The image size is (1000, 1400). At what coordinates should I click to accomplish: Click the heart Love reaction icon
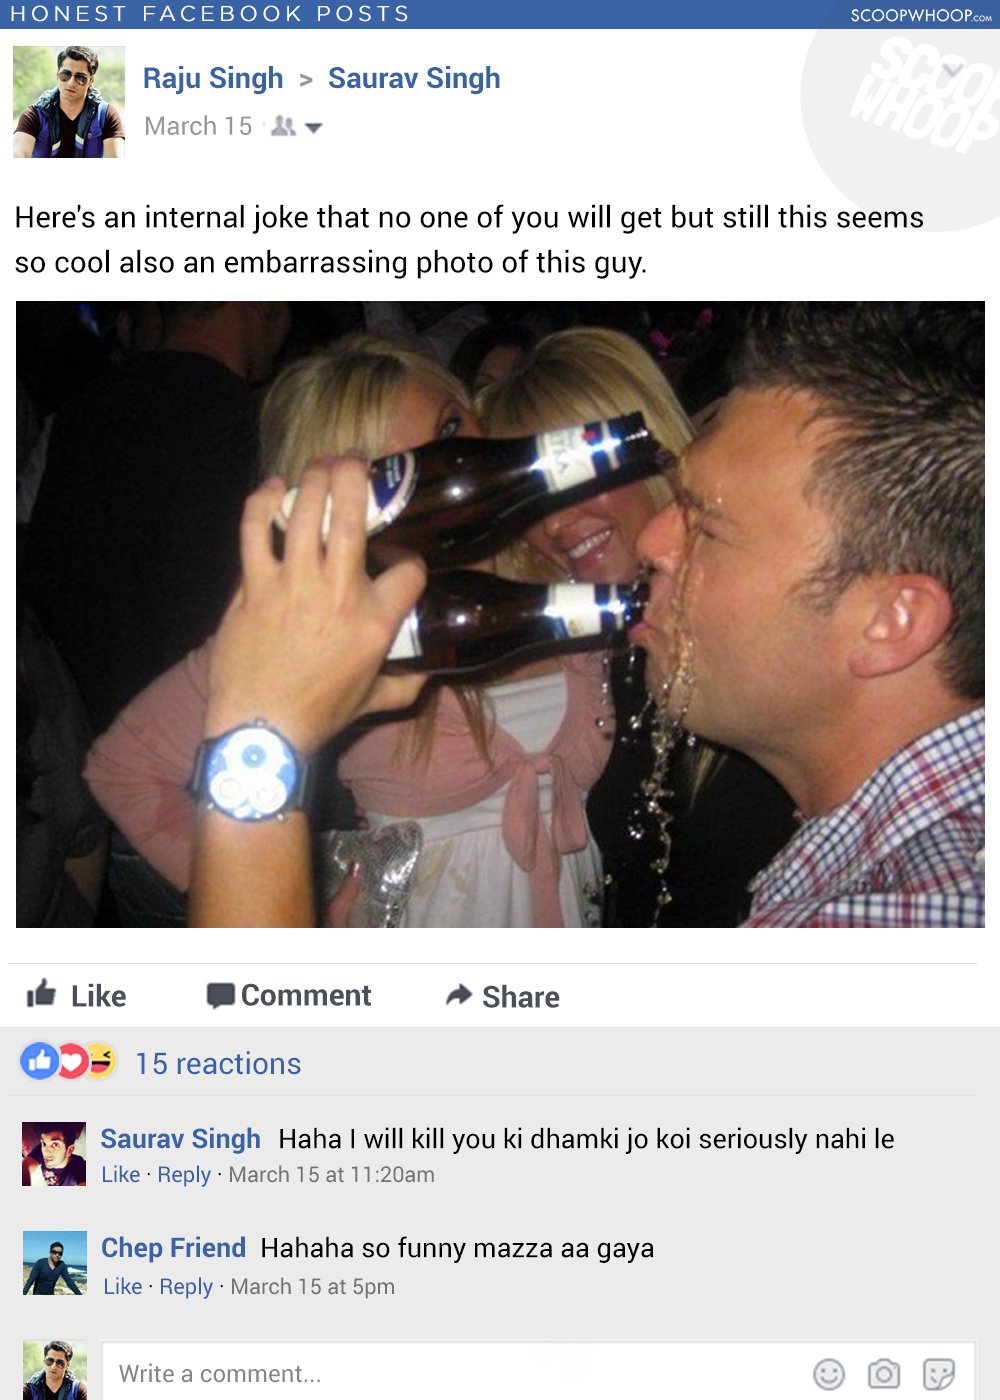[x=72, y=1061]
